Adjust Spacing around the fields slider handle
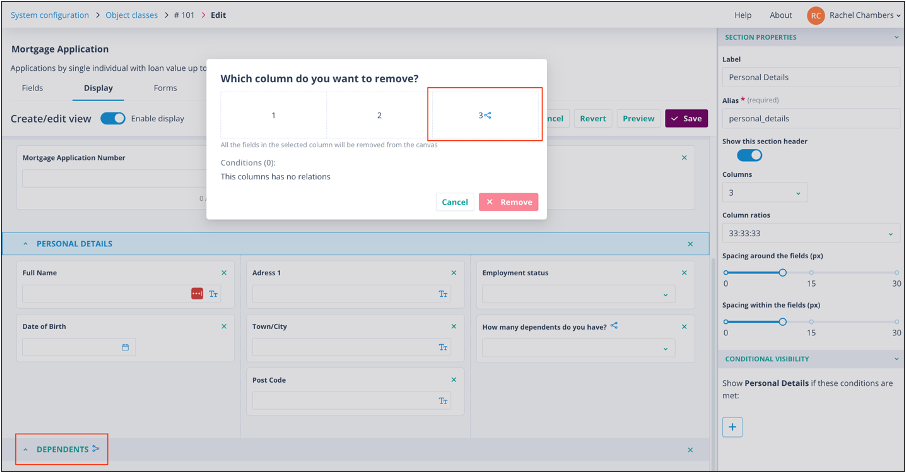 782,272
